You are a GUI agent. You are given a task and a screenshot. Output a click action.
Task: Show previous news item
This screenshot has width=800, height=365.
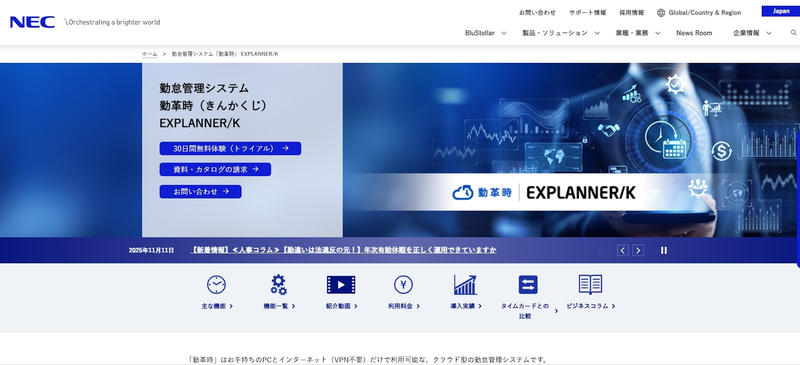pos(622,250)
